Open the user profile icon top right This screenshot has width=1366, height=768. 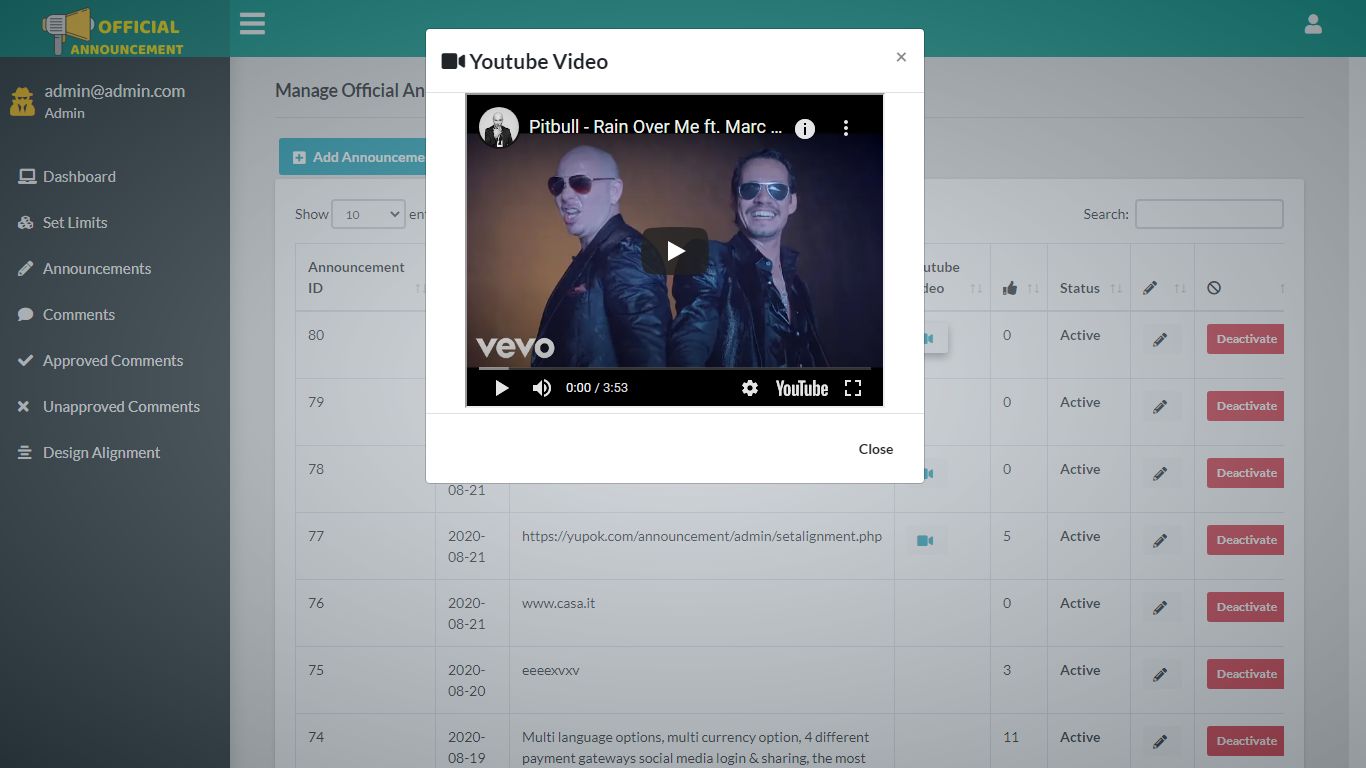coord(1312,23)
